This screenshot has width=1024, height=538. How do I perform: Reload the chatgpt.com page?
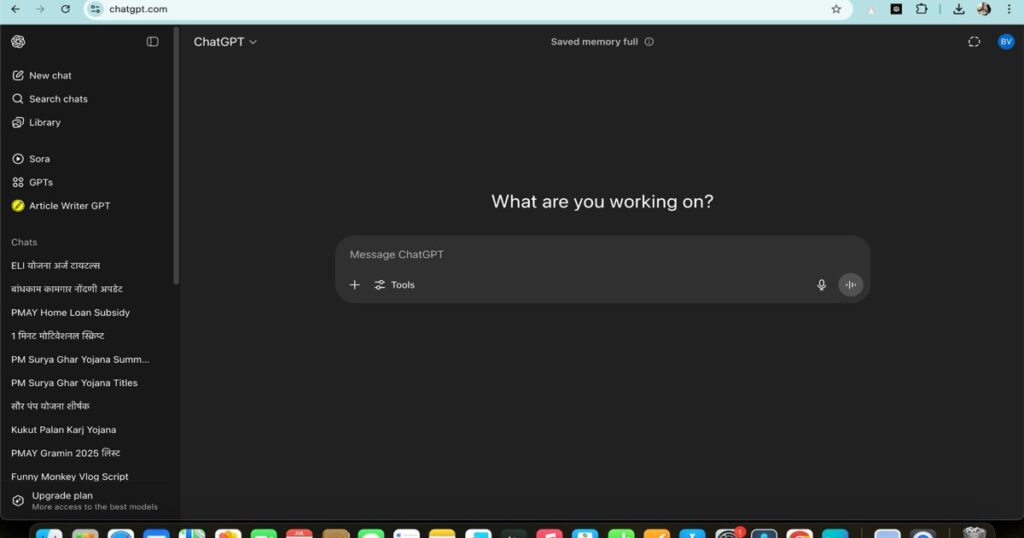pos(65,9)
